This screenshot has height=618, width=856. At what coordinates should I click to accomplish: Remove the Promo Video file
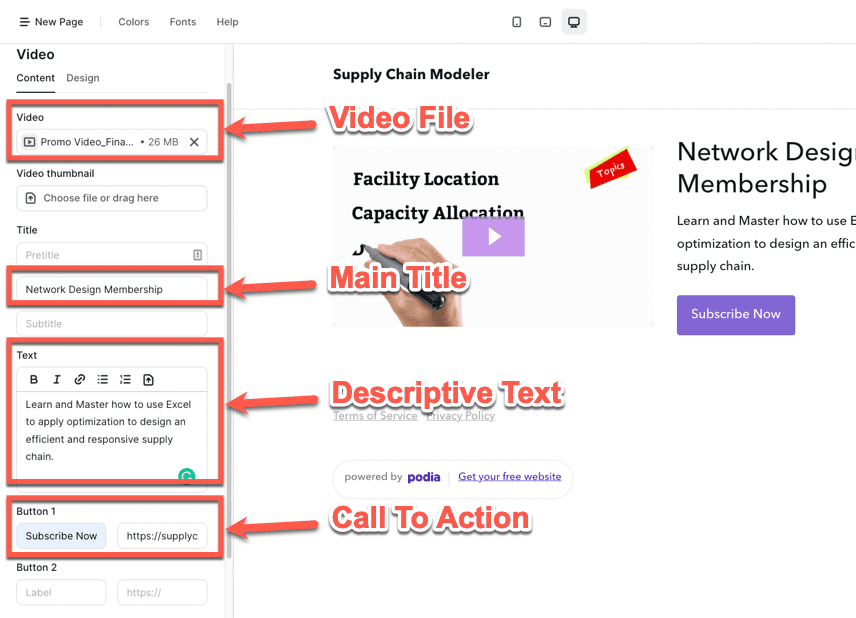(x=194, y=142)
